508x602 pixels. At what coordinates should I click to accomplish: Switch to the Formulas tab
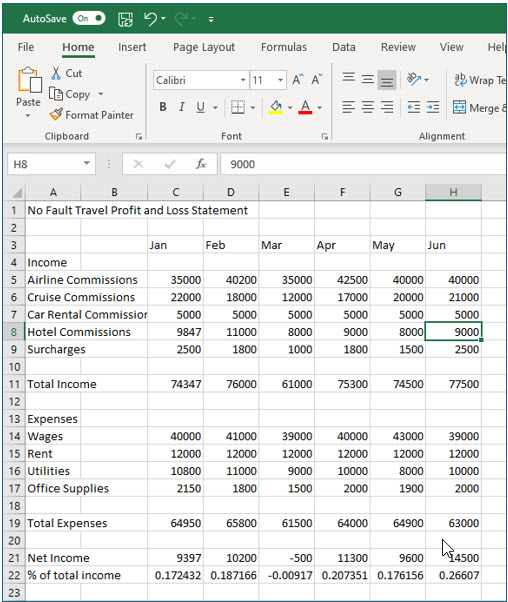tap(284, 47)
